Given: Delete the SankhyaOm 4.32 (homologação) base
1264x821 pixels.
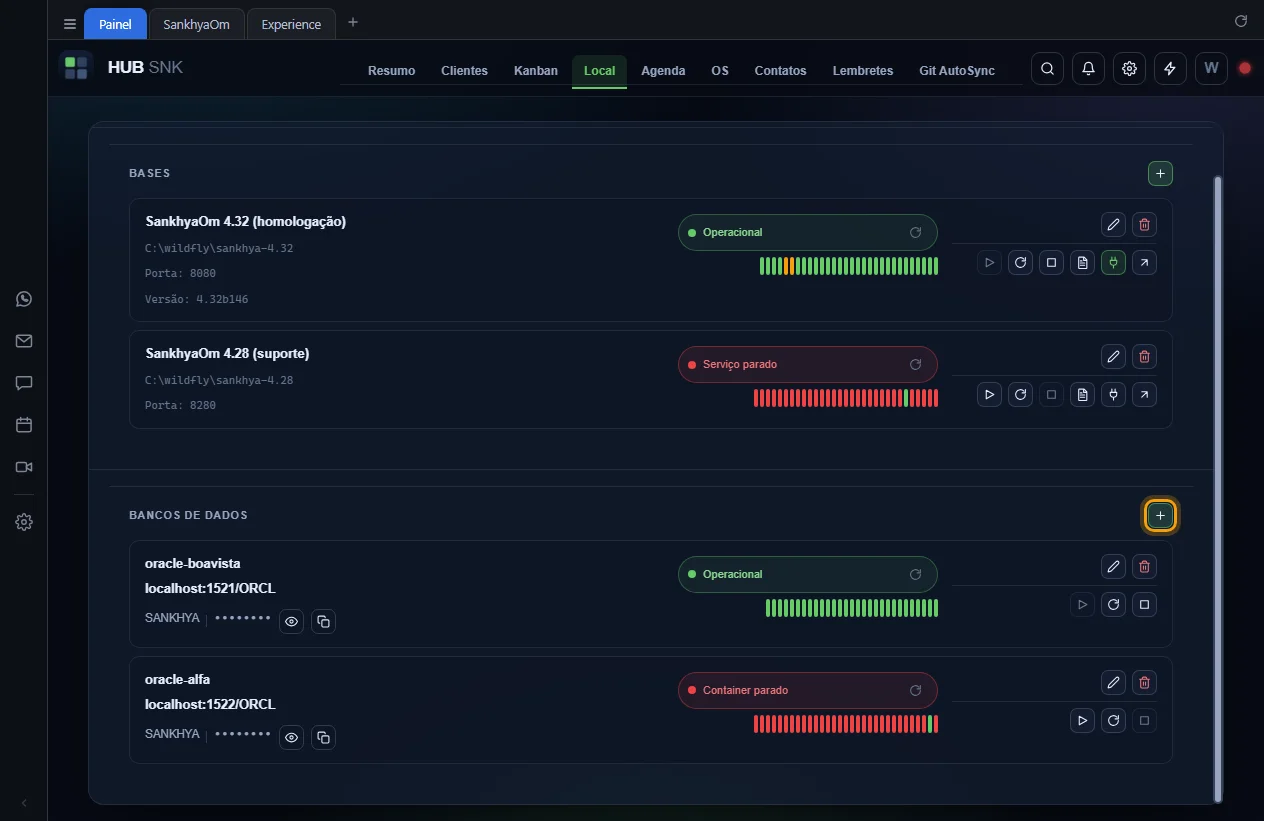Looking at the screenshot, I should coord(1145,225).
